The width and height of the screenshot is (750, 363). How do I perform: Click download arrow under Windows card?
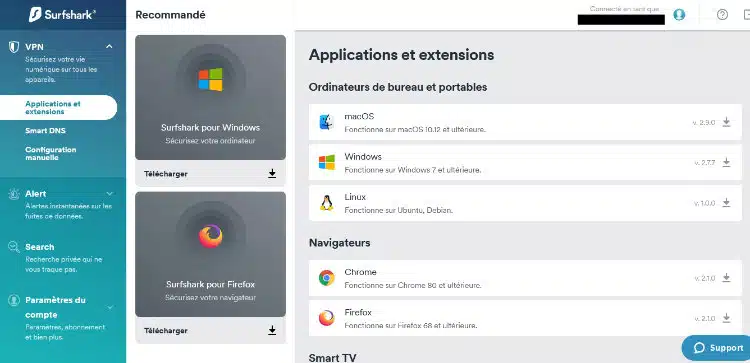click(x=272, y=174)
